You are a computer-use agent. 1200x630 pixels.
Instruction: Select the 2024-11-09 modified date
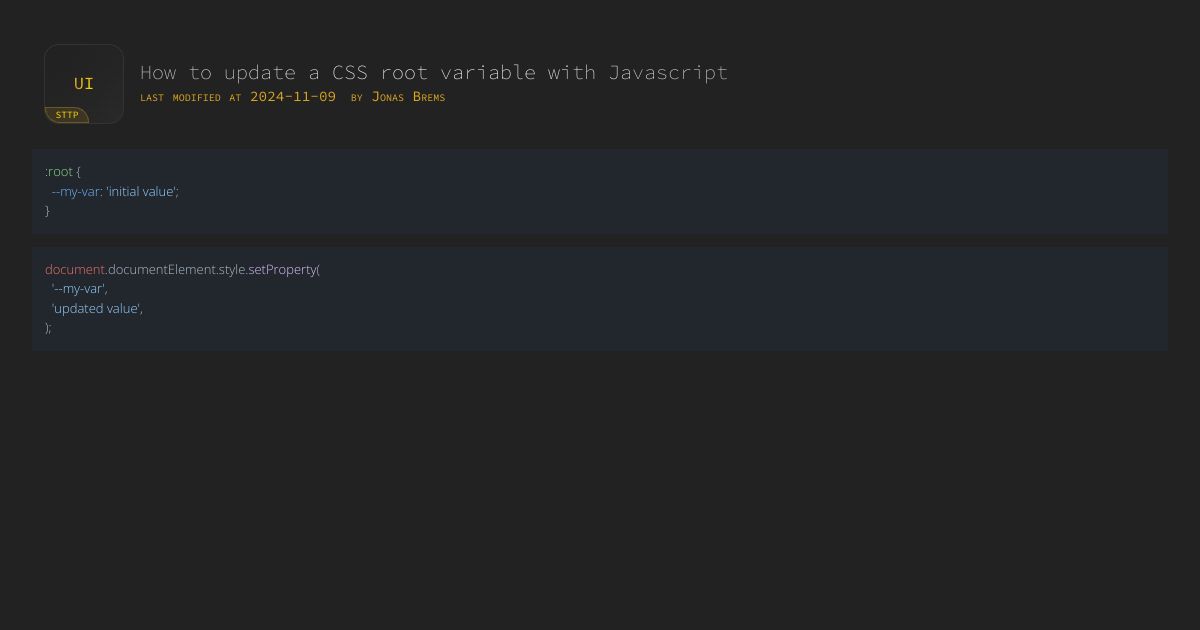[x=293, y=97]
